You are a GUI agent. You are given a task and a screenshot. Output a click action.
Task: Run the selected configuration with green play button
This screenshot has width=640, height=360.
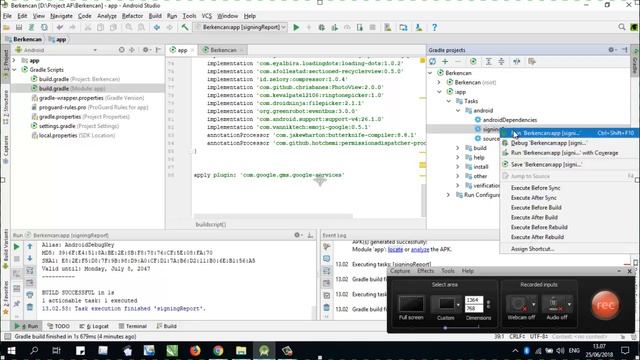click(x=296, y=27)
